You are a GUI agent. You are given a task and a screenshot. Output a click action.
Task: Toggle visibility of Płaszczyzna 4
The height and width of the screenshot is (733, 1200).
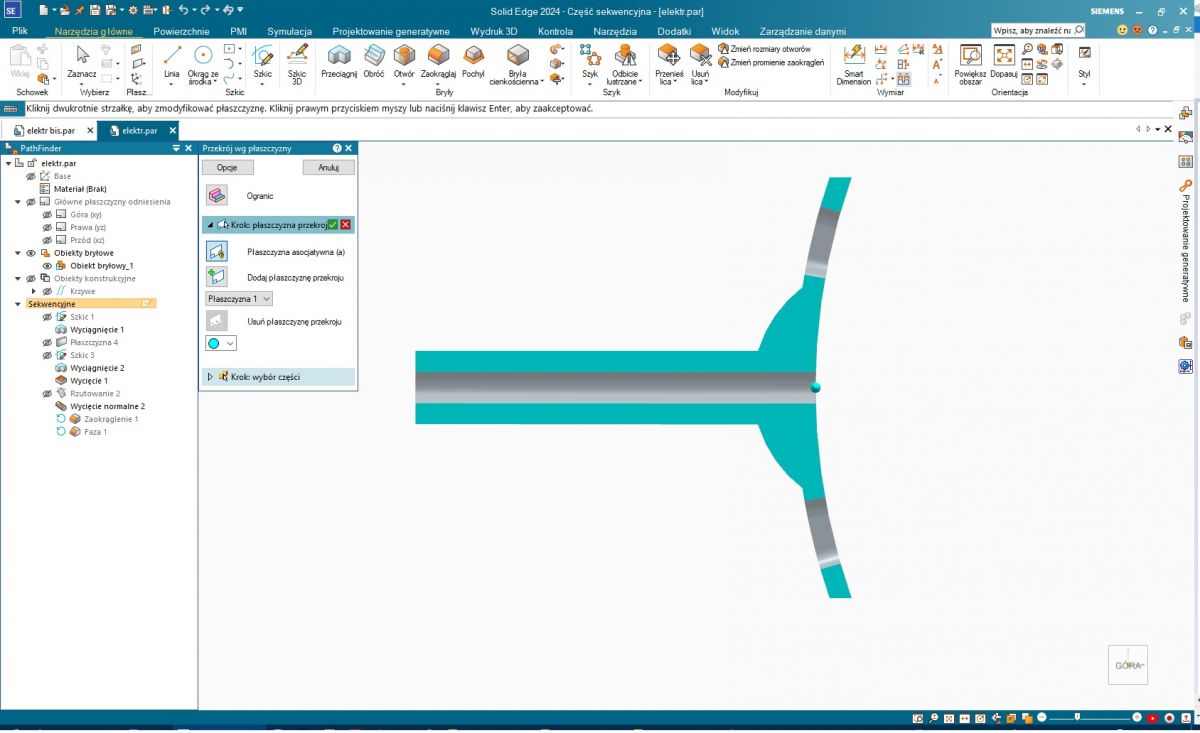[x=46, y=343]
